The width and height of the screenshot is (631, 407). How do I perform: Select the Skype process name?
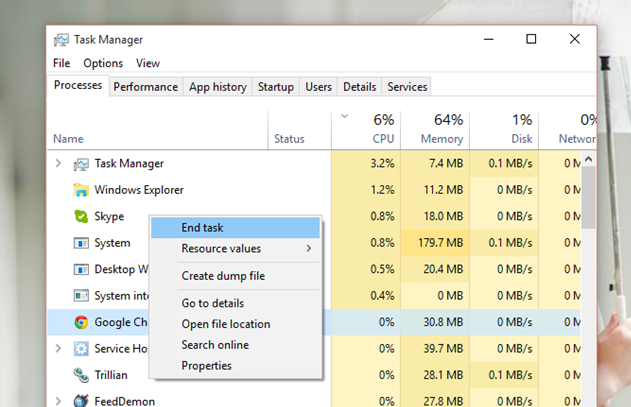coord(109,217)
